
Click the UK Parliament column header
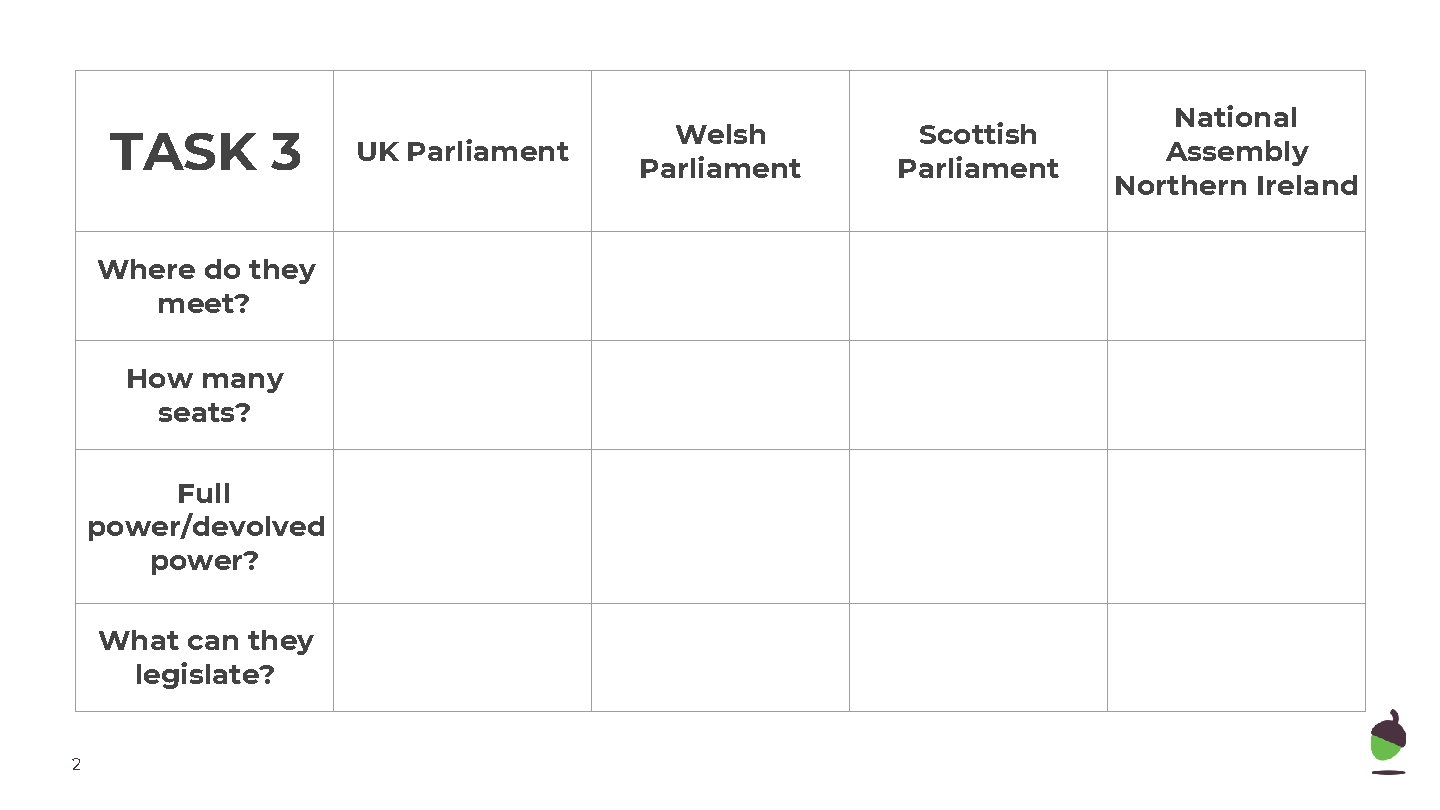tap(462, 151)
